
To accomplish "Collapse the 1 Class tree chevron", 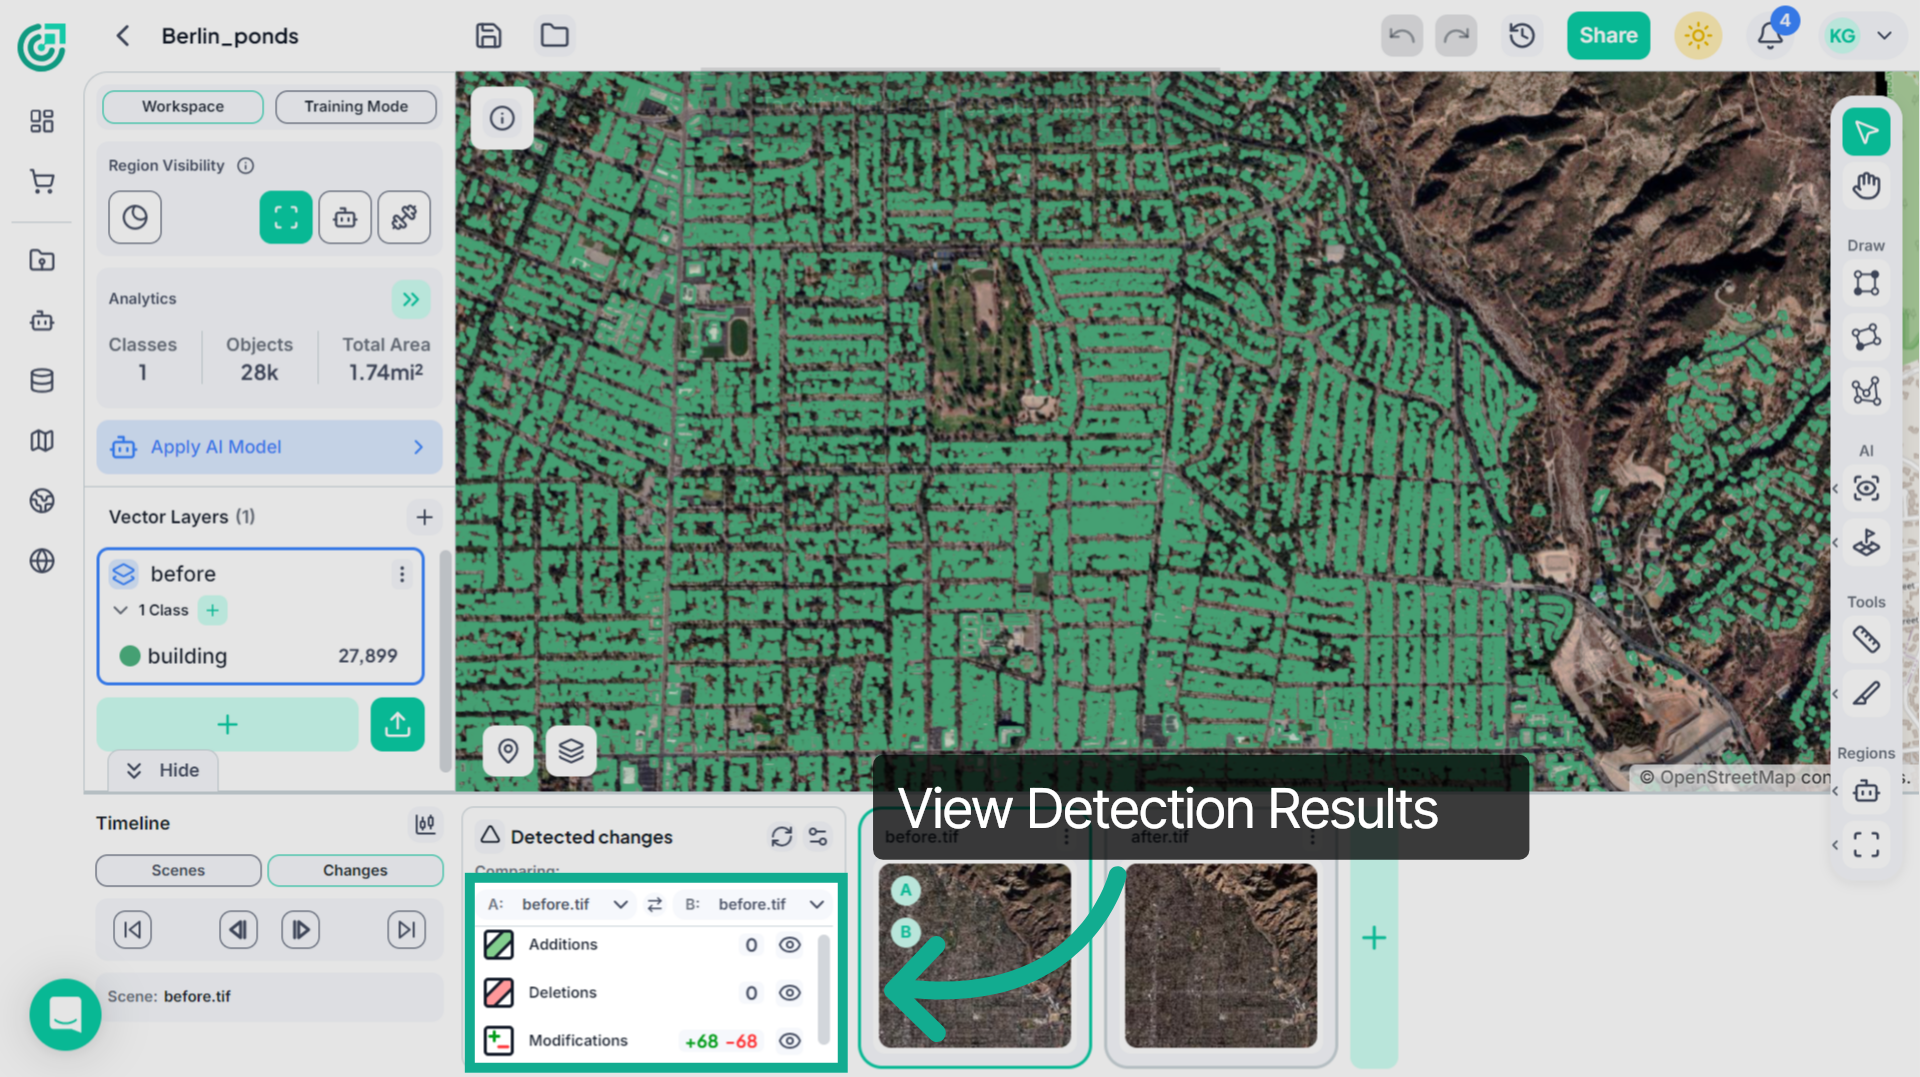I will coord(121,610).
